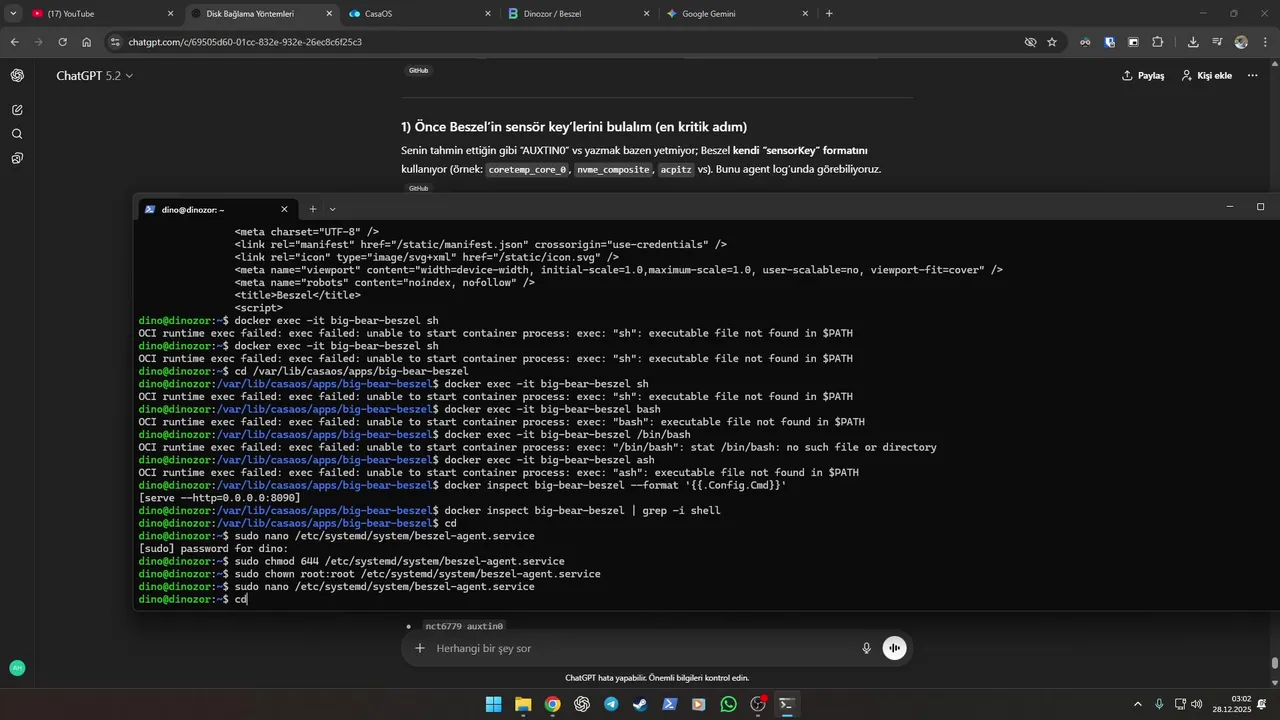Bookmark this page with the star
Screen dimensions: 1280x720
pyautogui.click(x=1052, y=42)
